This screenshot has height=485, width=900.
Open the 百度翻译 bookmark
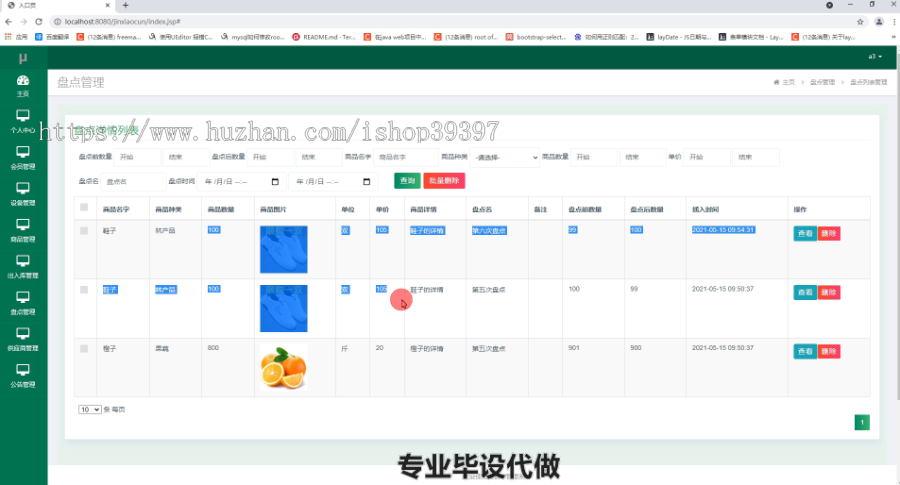coord(52,37)
